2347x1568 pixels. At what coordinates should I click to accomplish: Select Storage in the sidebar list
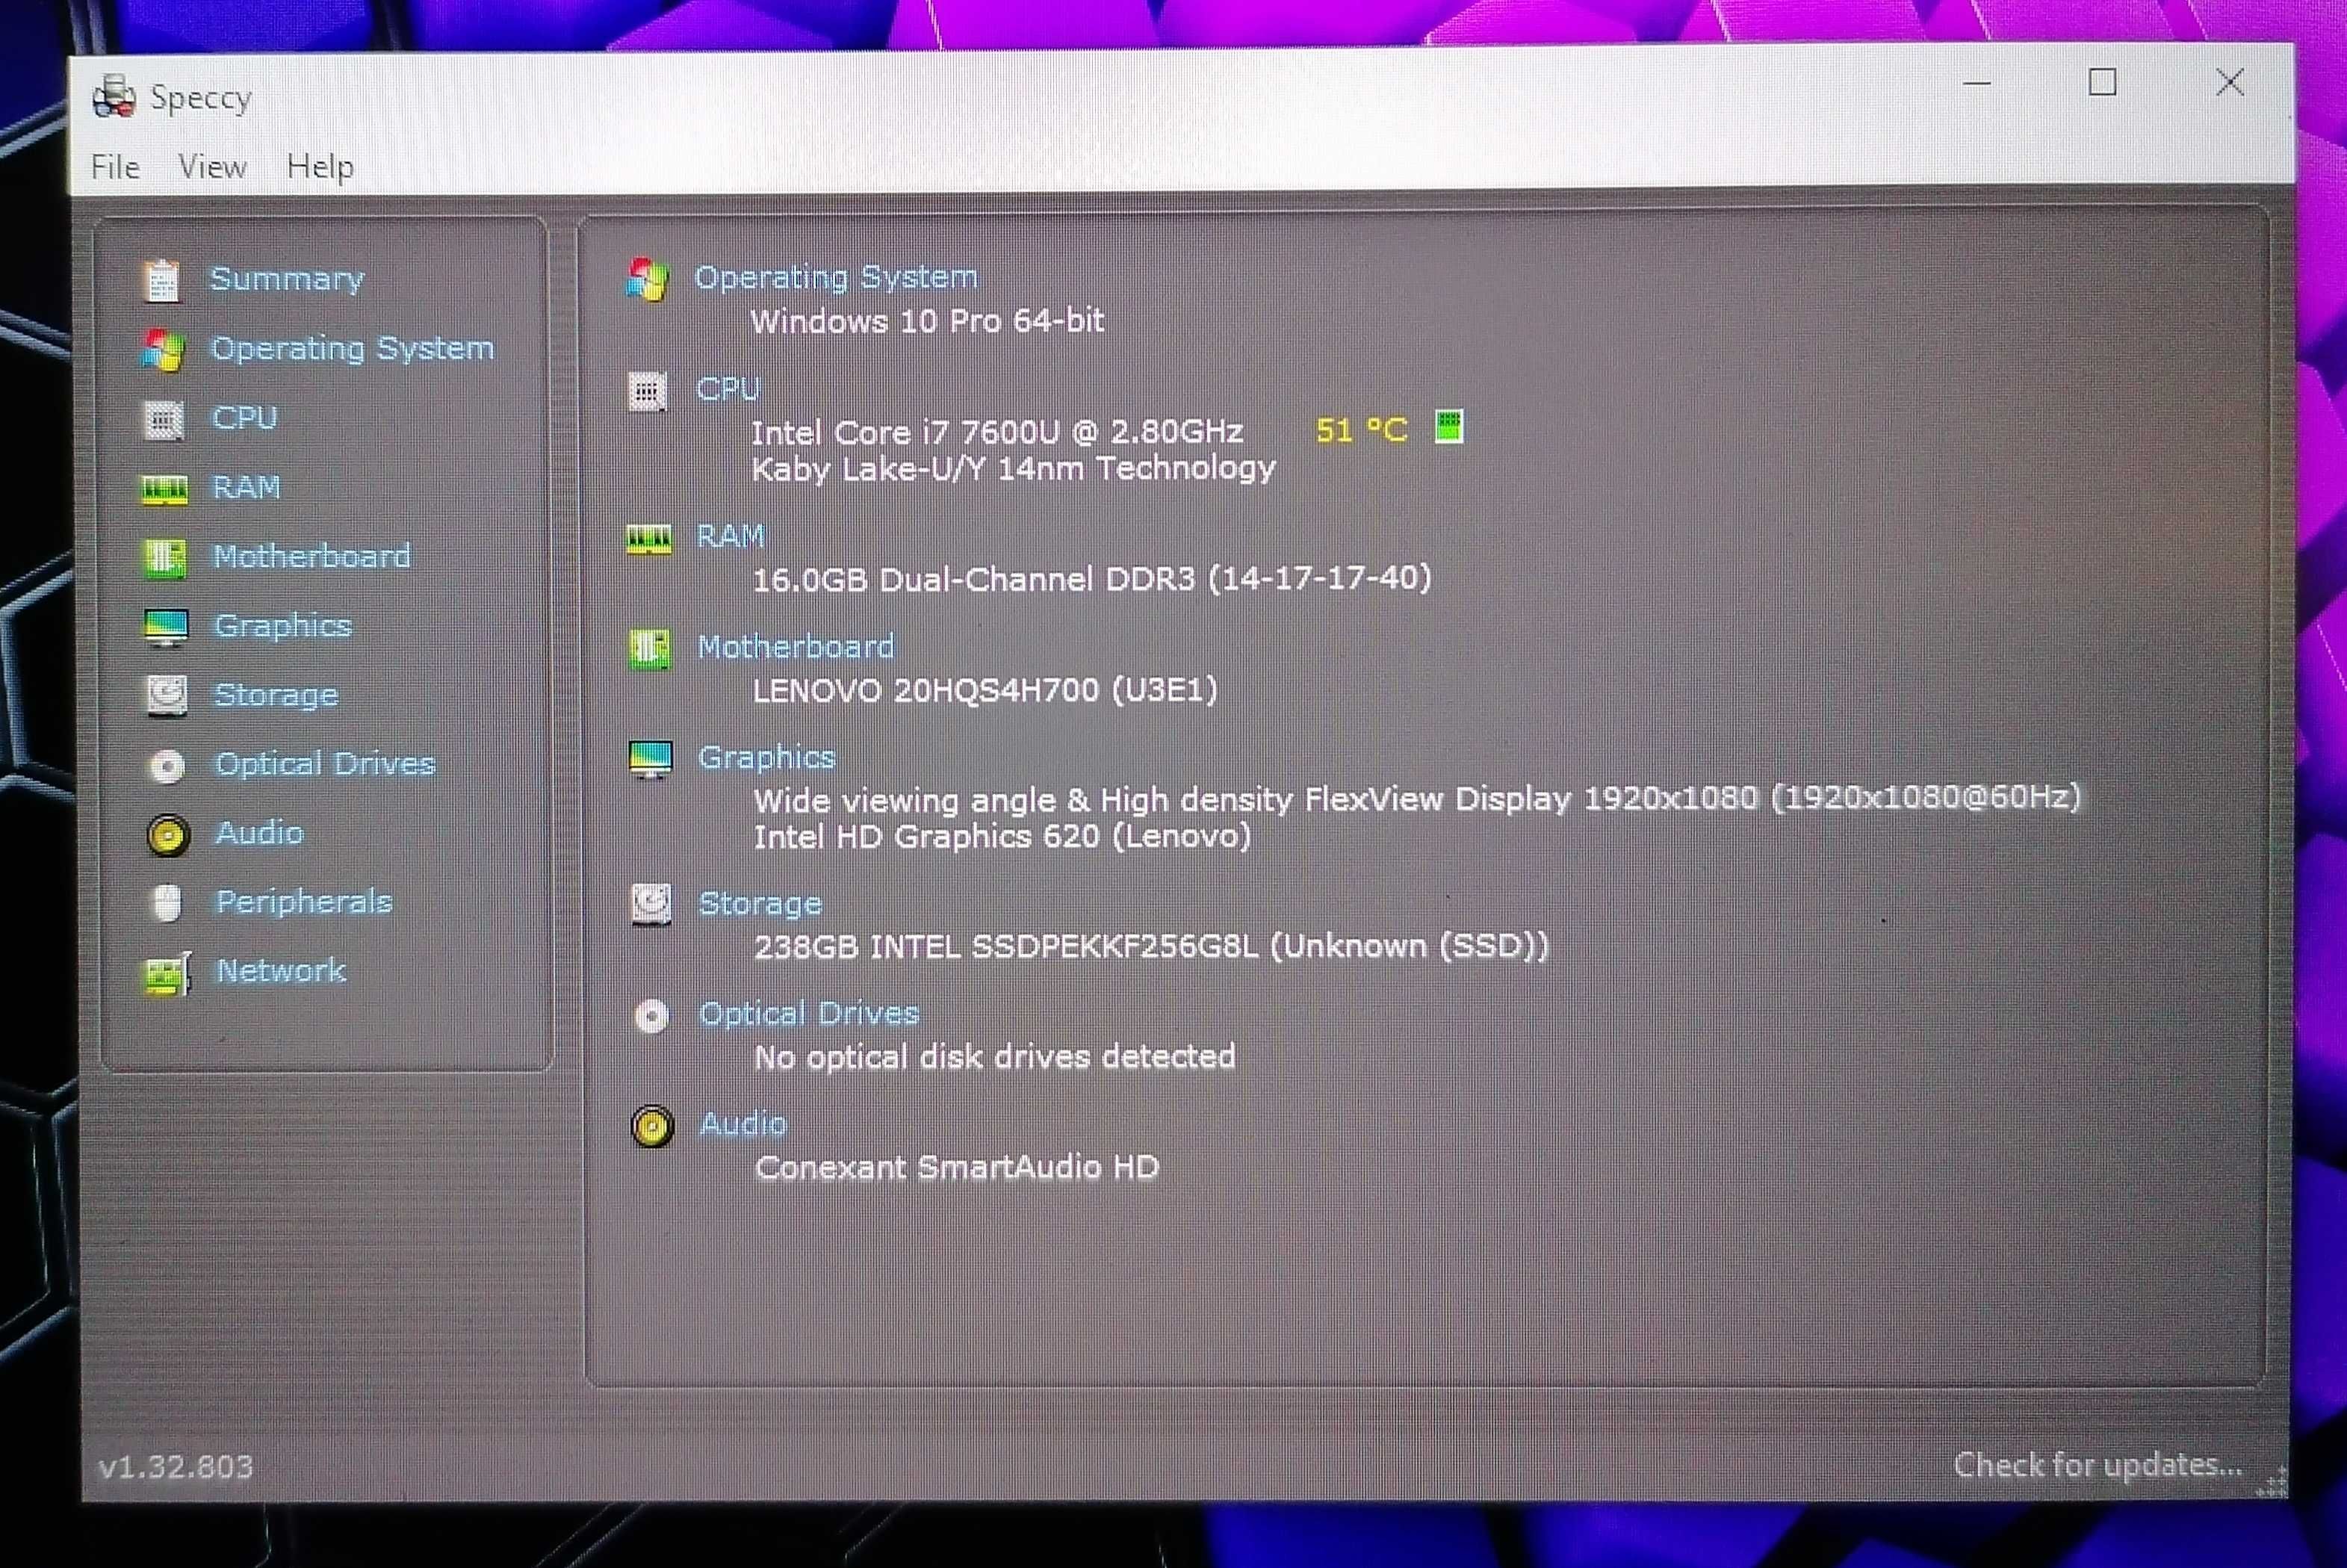(x=276, y=695)
